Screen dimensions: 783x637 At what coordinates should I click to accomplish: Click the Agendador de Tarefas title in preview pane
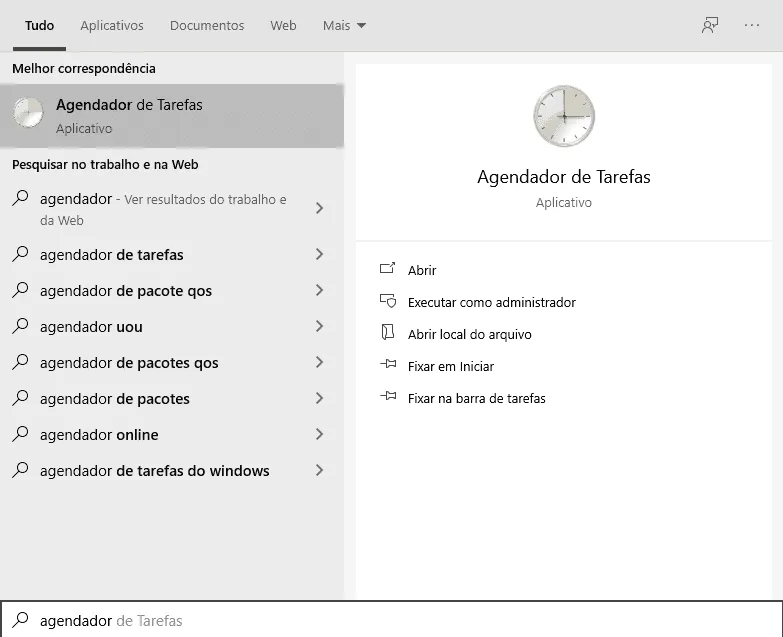coord(564,177)
